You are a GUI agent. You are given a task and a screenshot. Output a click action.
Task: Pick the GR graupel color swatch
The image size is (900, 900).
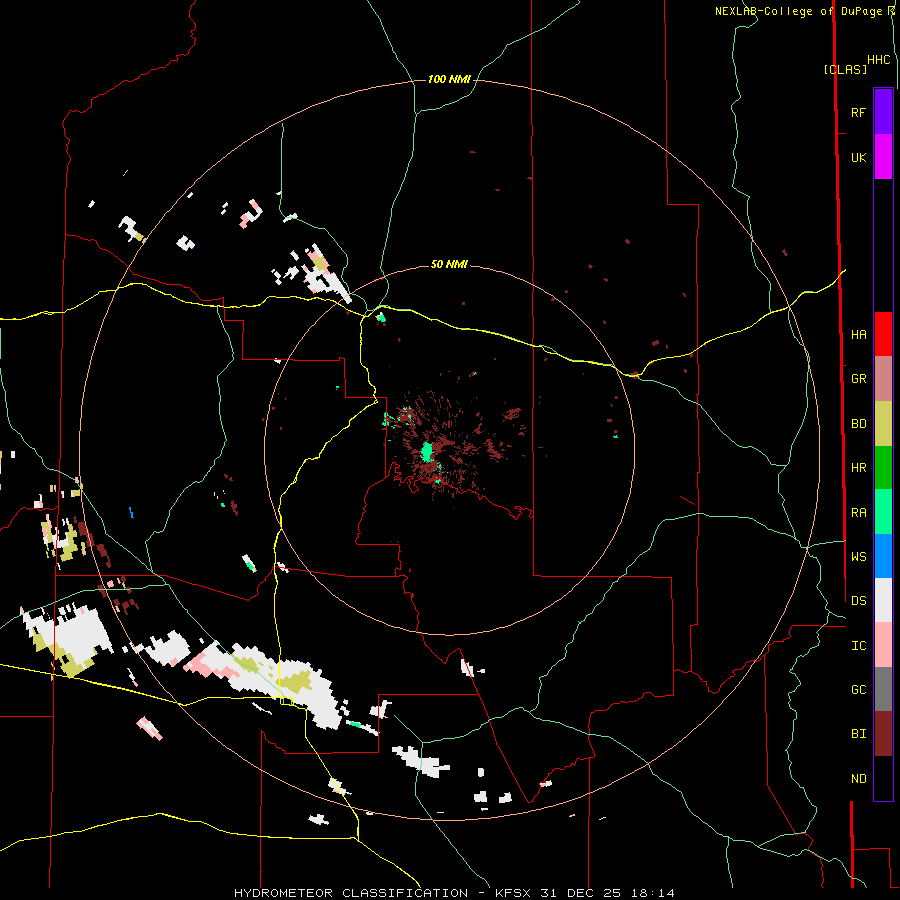[883, 378]
